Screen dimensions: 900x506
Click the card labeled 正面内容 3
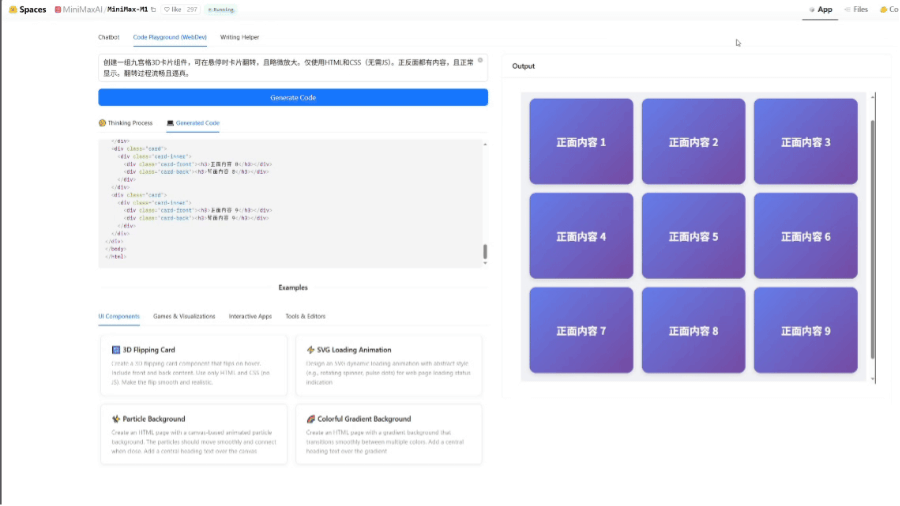(x=805, y=141)
